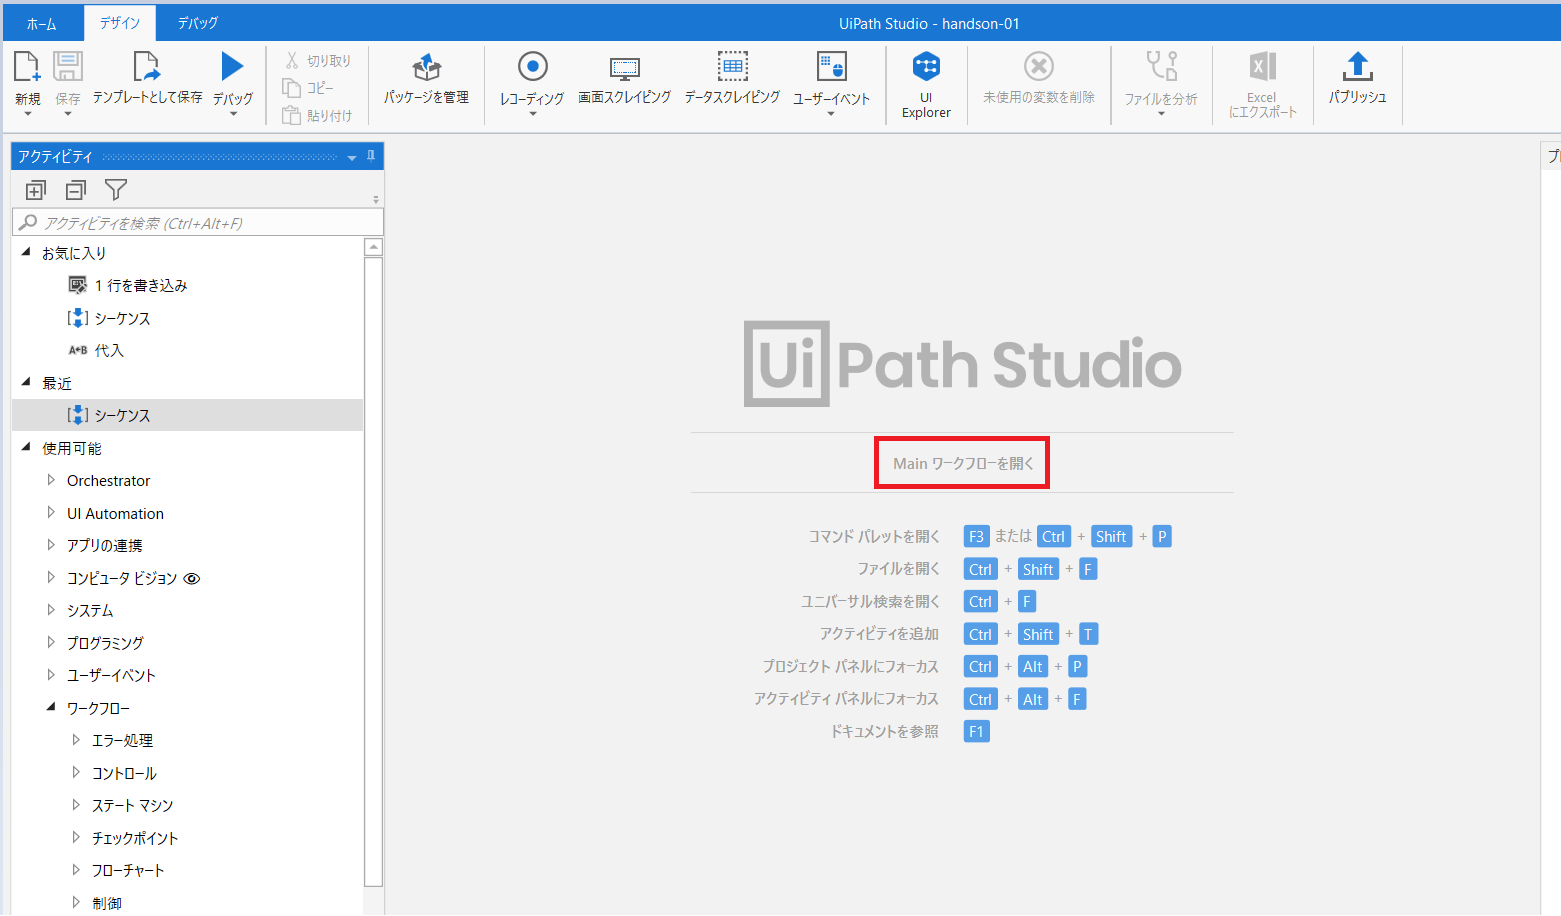Click the レコーディング recording icon
Screen dimensions: 1561x916
532,67
